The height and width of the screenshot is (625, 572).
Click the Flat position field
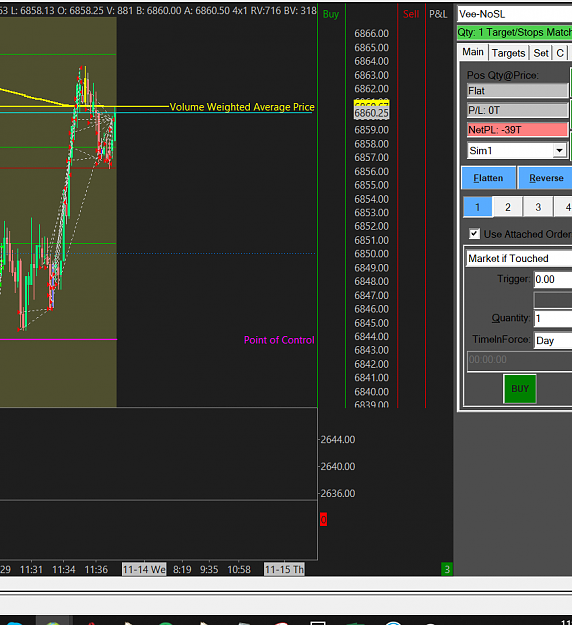pos(517,91)
